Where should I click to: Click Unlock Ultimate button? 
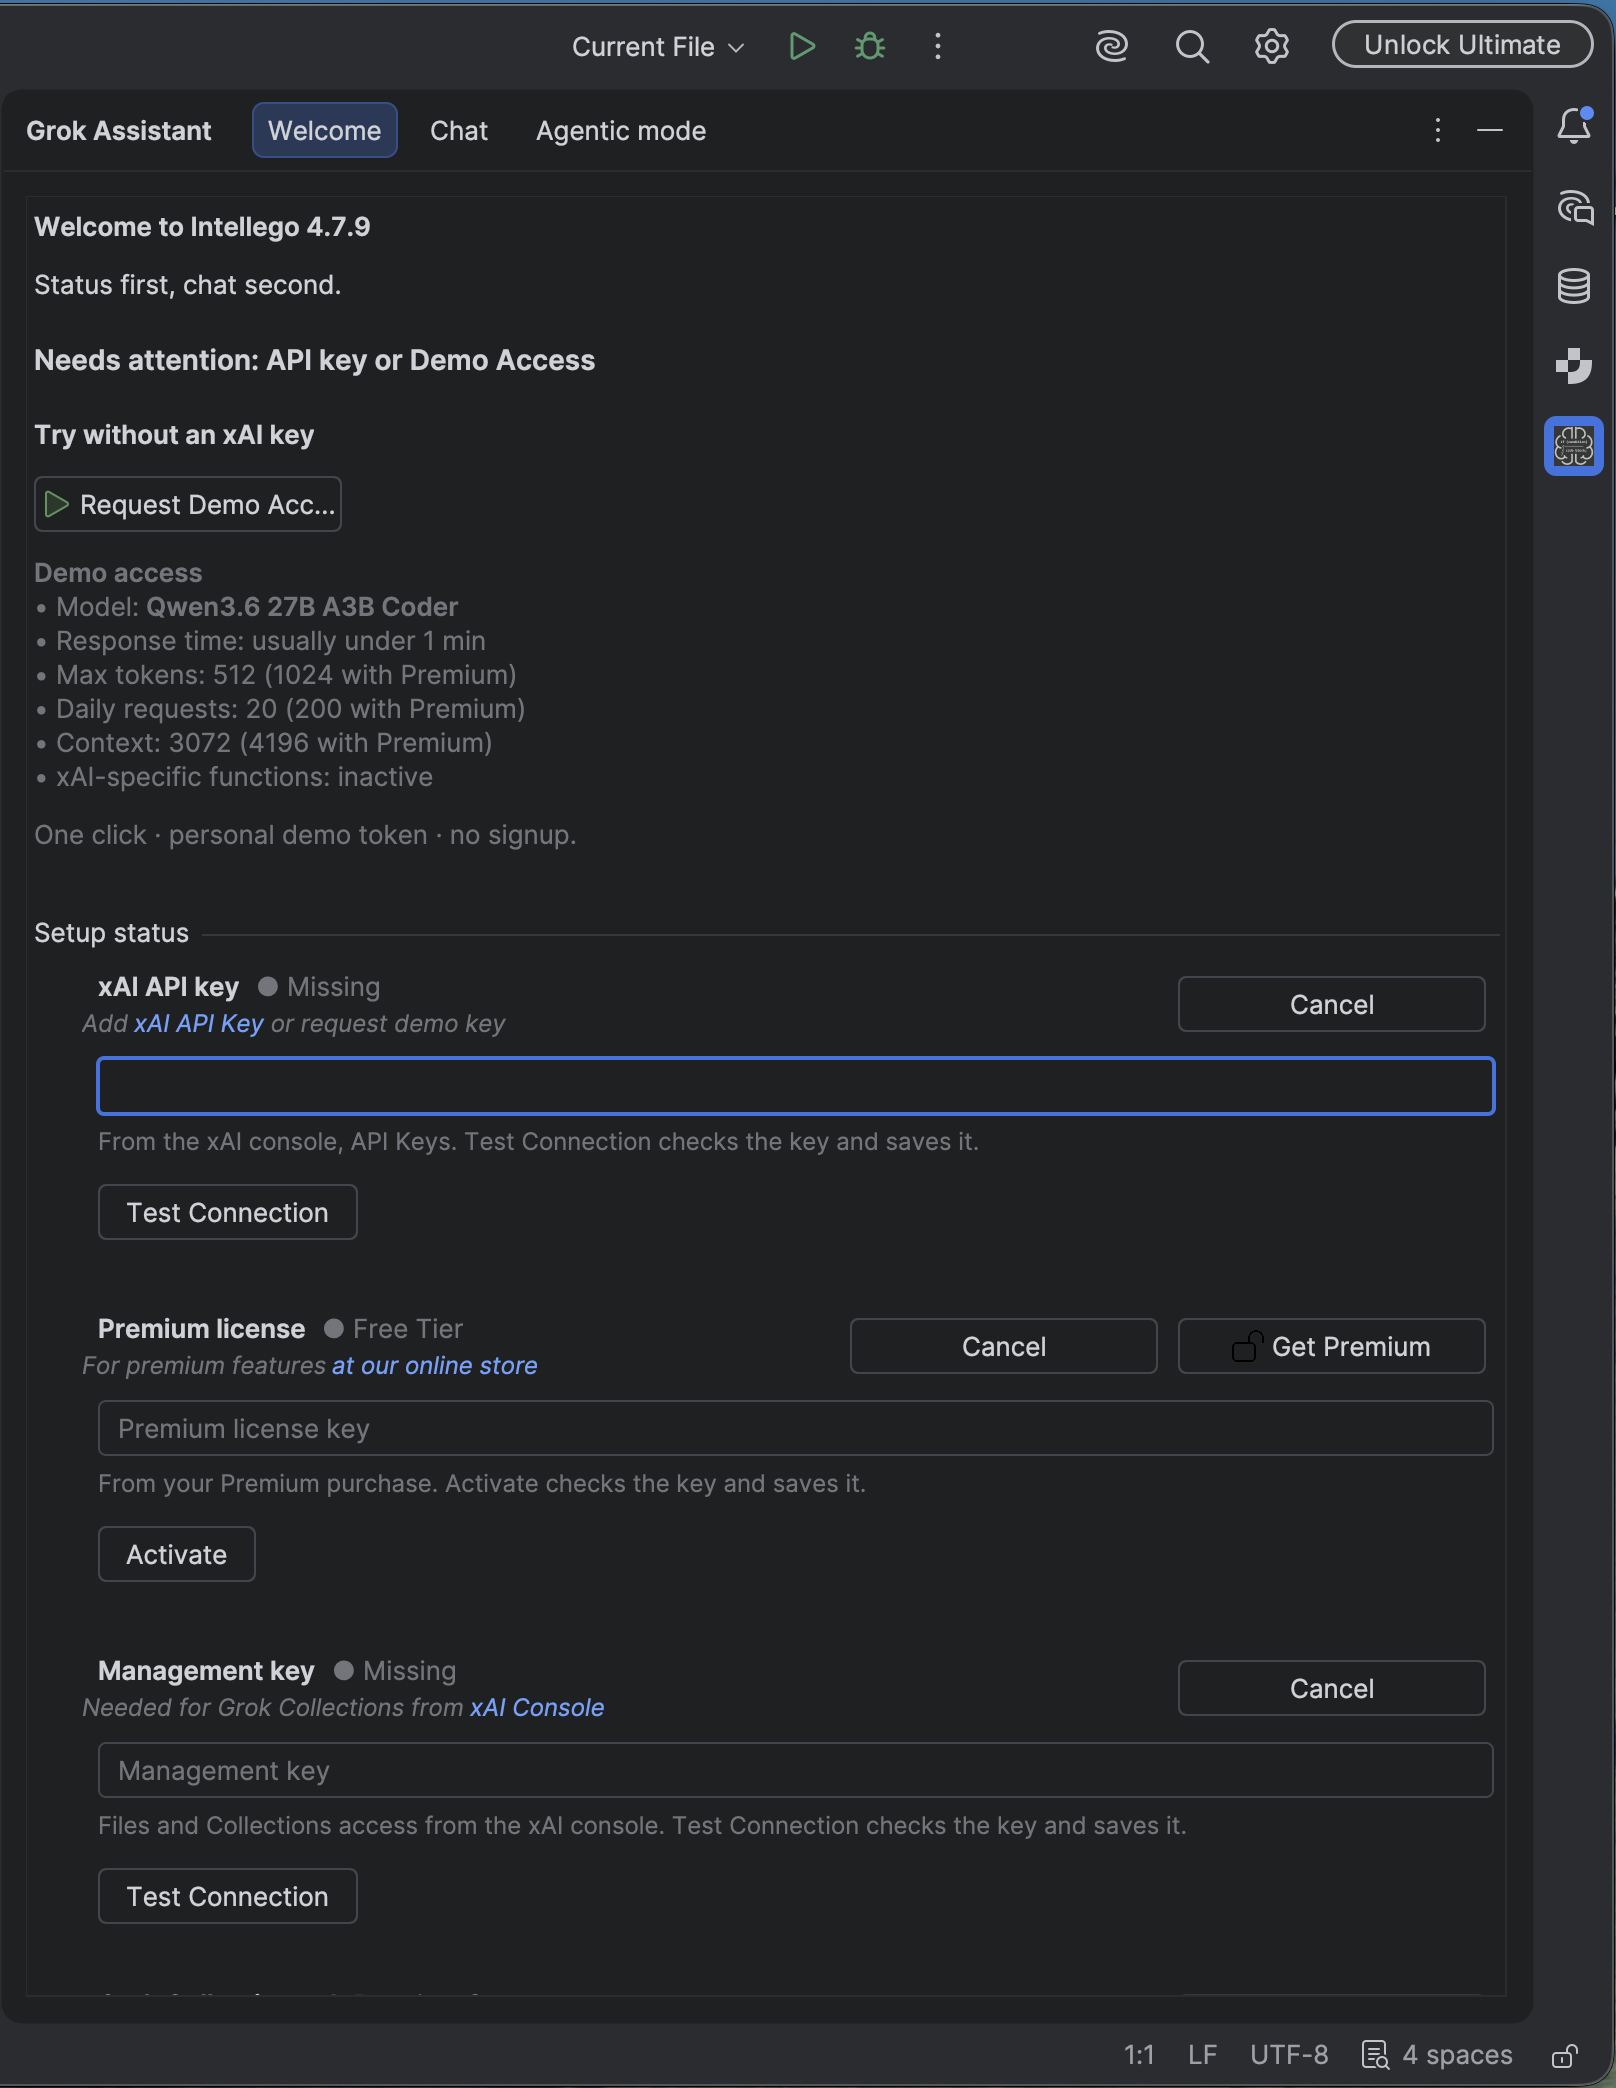click(x=1462, y=45)
